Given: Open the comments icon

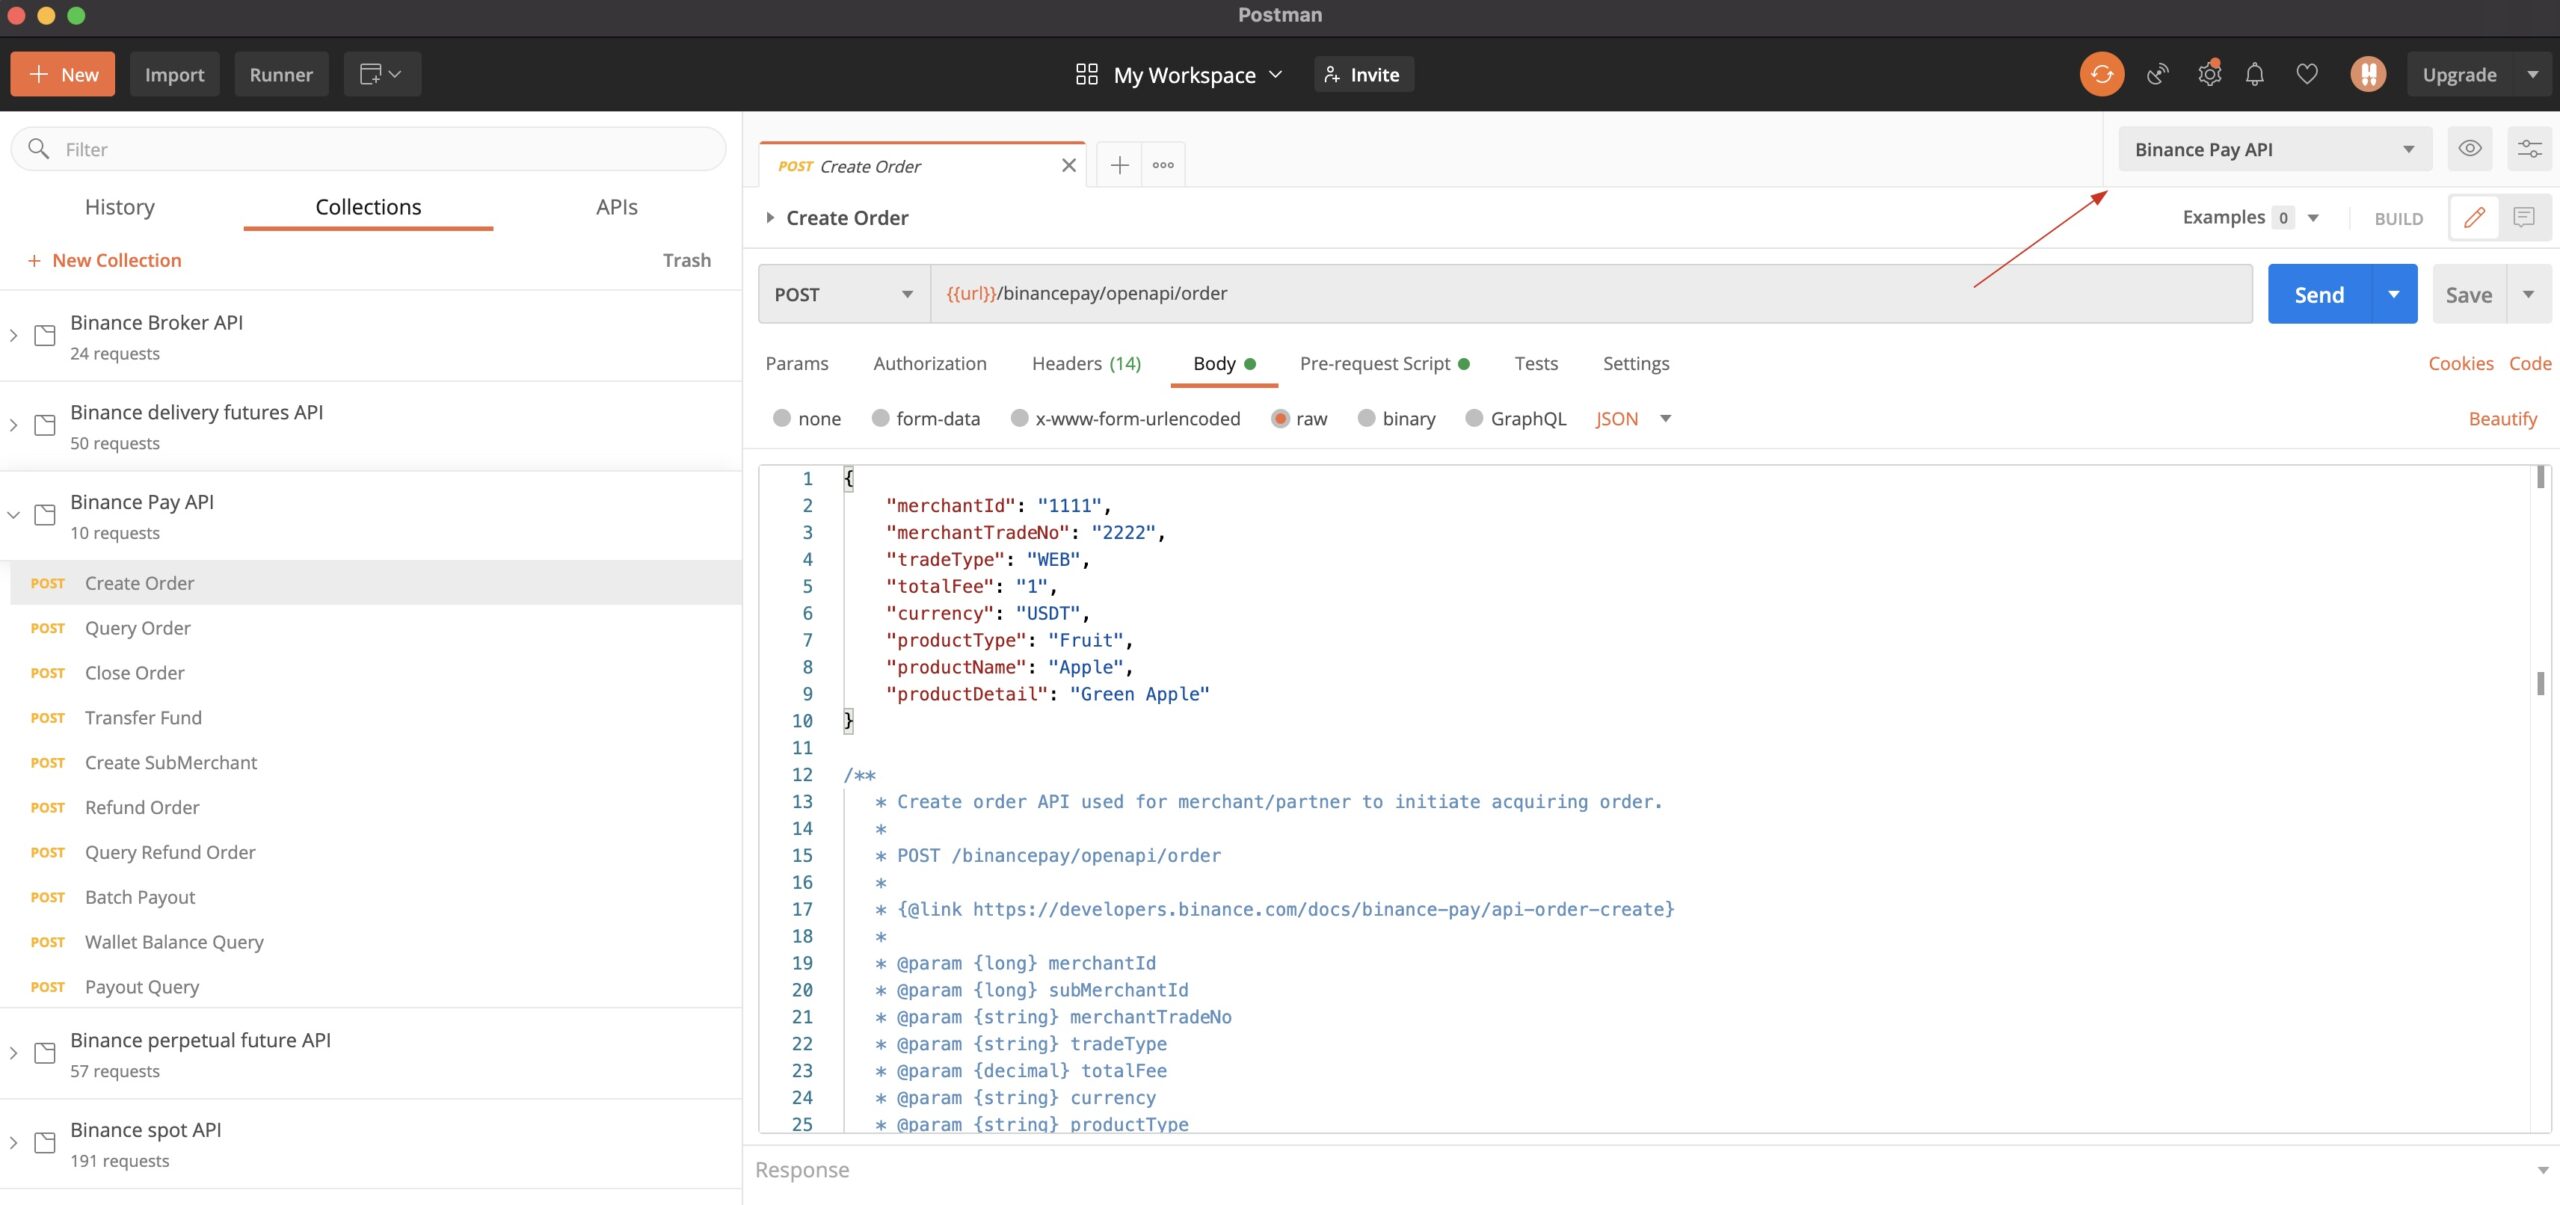Looking at the screenshot, I should coord(2524,217).
